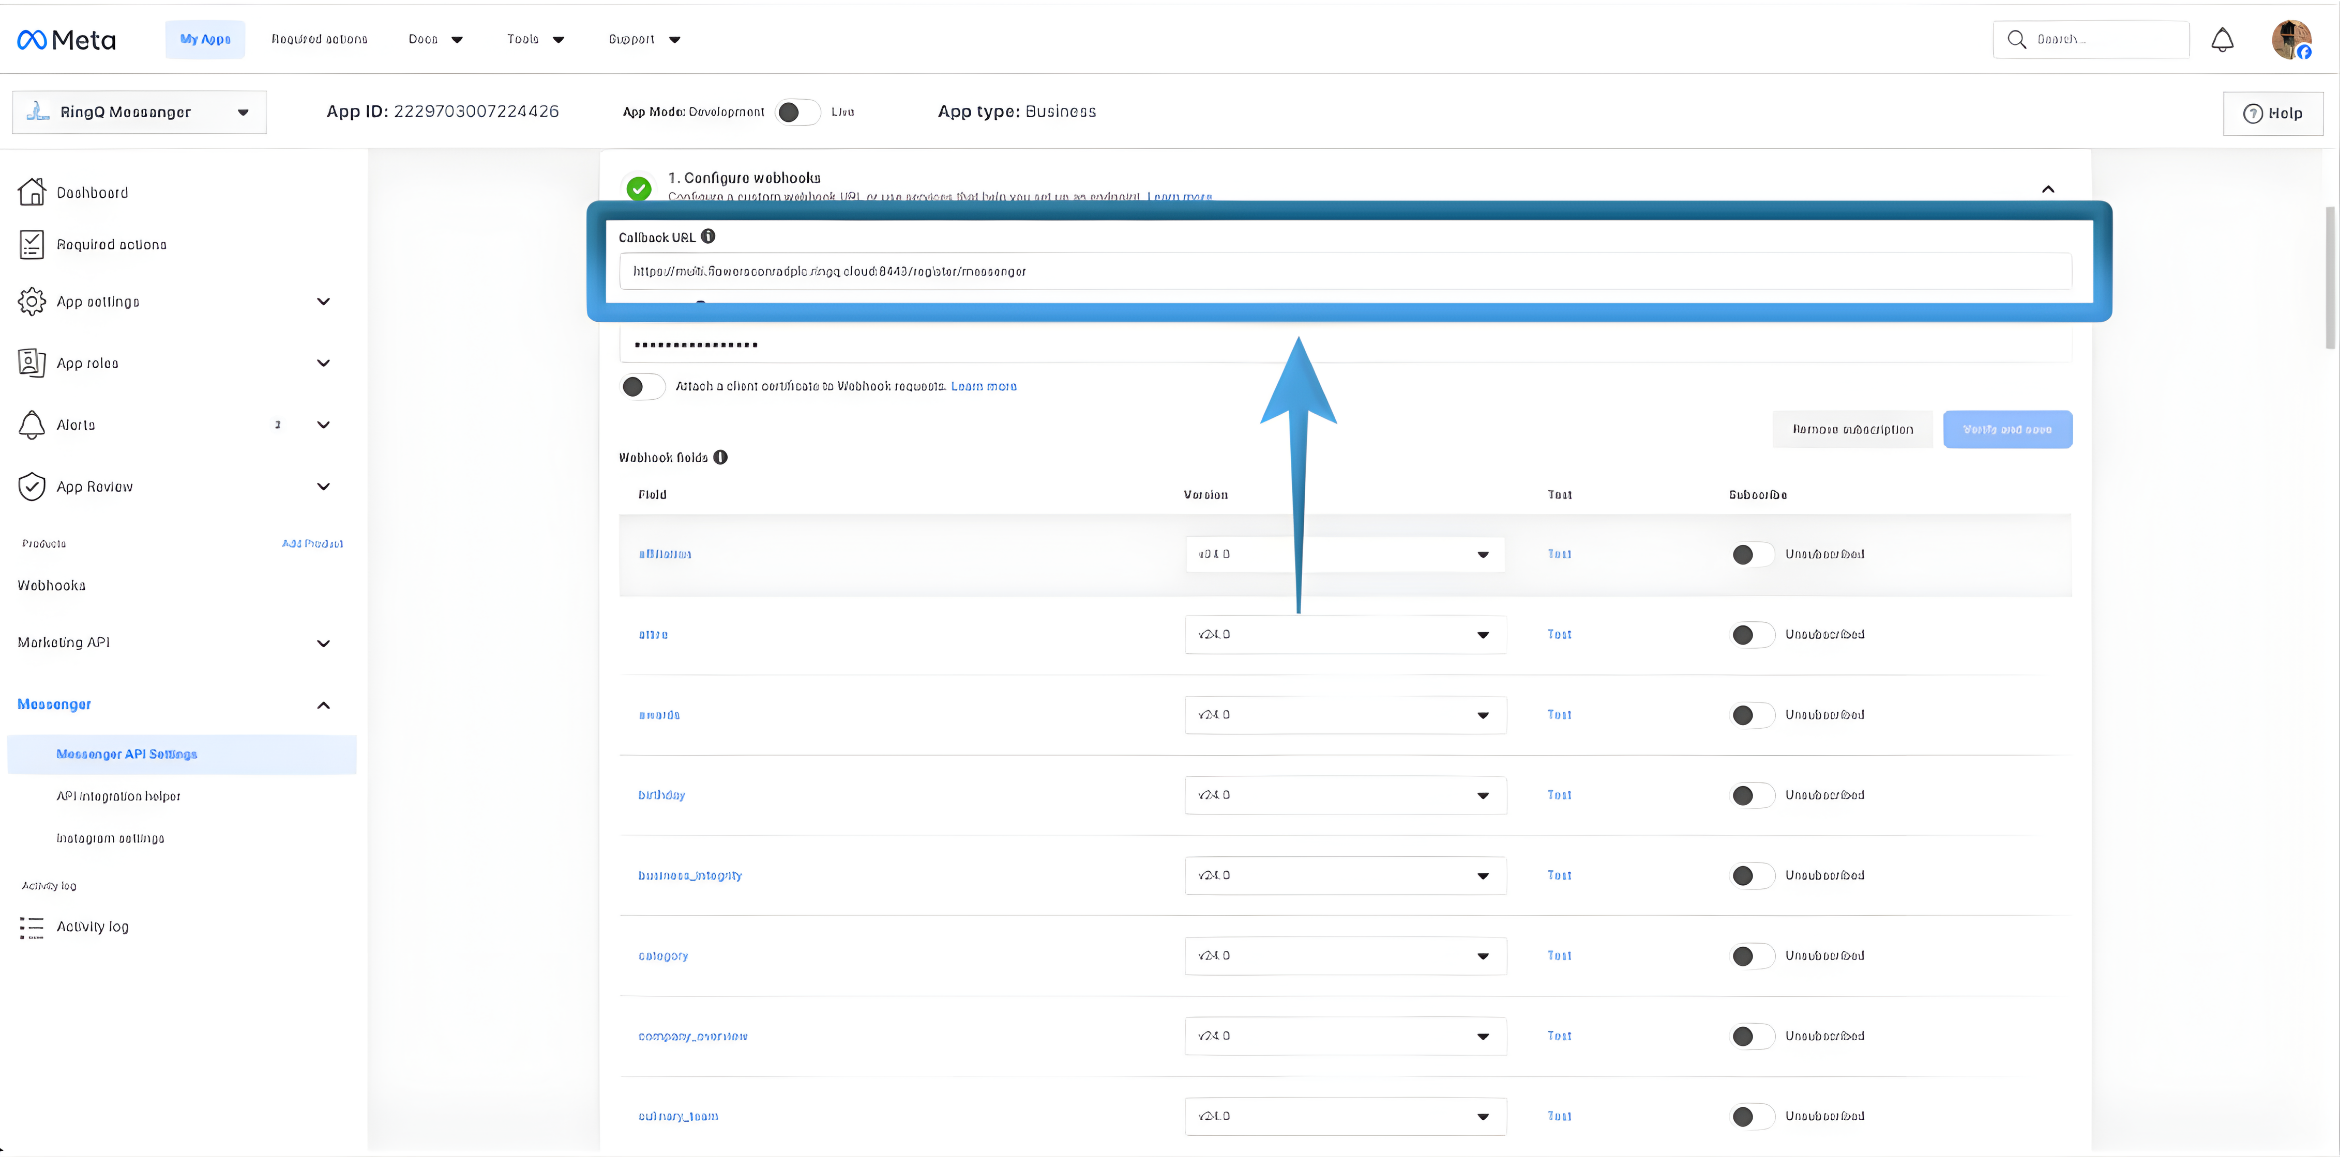Click the Test link for the category field
This screenshot has width=2340, height=1160.
[x=1559, y=956]
